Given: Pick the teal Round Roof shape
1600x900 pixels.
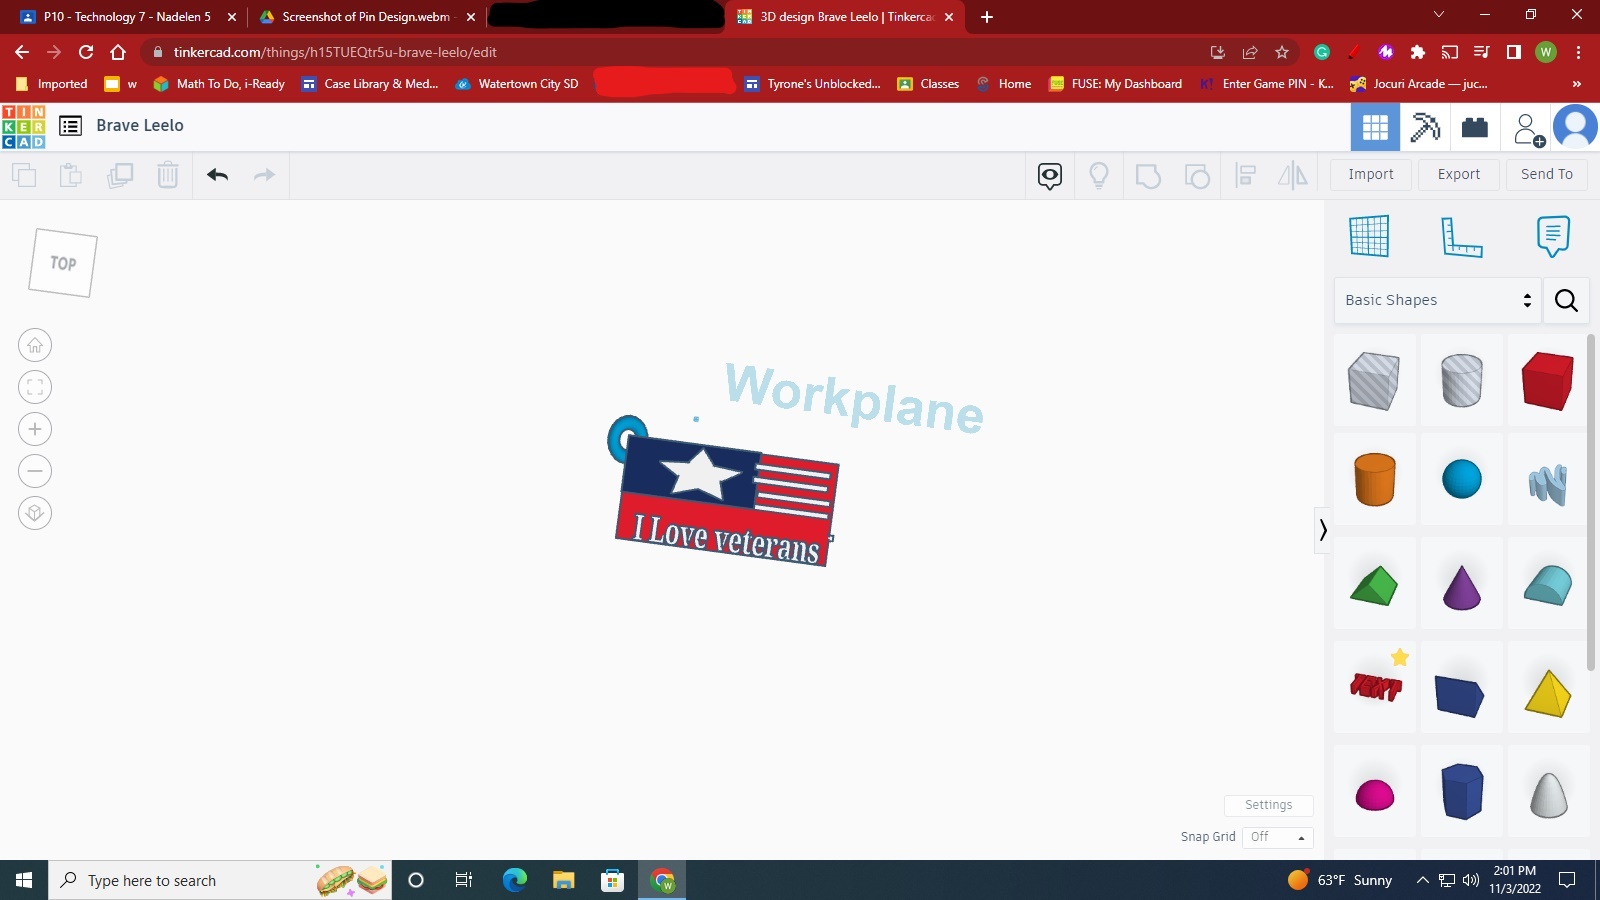Looking at the screenshot, I should (x=1548, y=586).
